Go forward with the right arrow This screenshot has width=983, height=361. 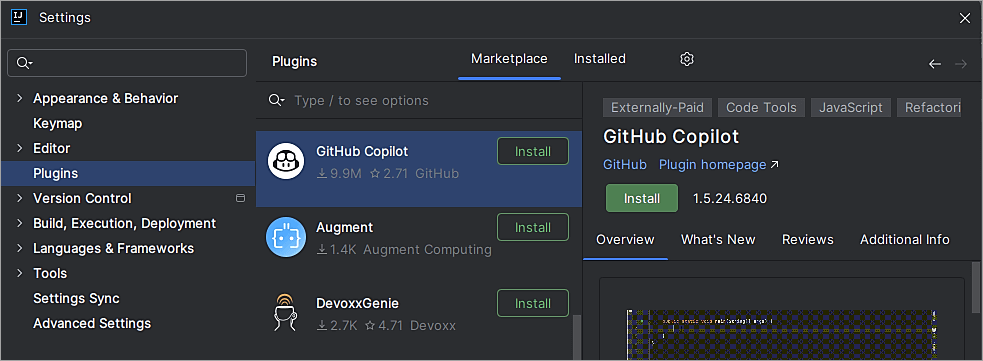(x=960, y=64)
